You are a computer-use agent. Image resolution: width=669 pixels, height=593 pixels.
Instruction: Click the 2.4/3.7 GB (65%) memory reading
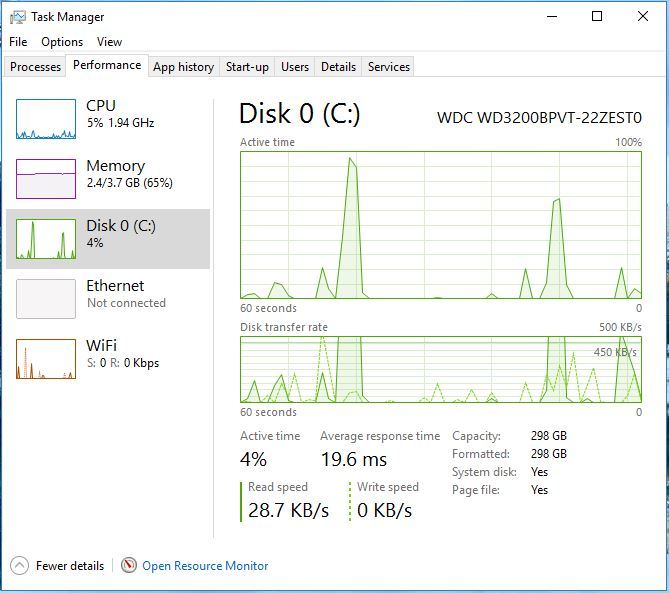click(130, 183)
